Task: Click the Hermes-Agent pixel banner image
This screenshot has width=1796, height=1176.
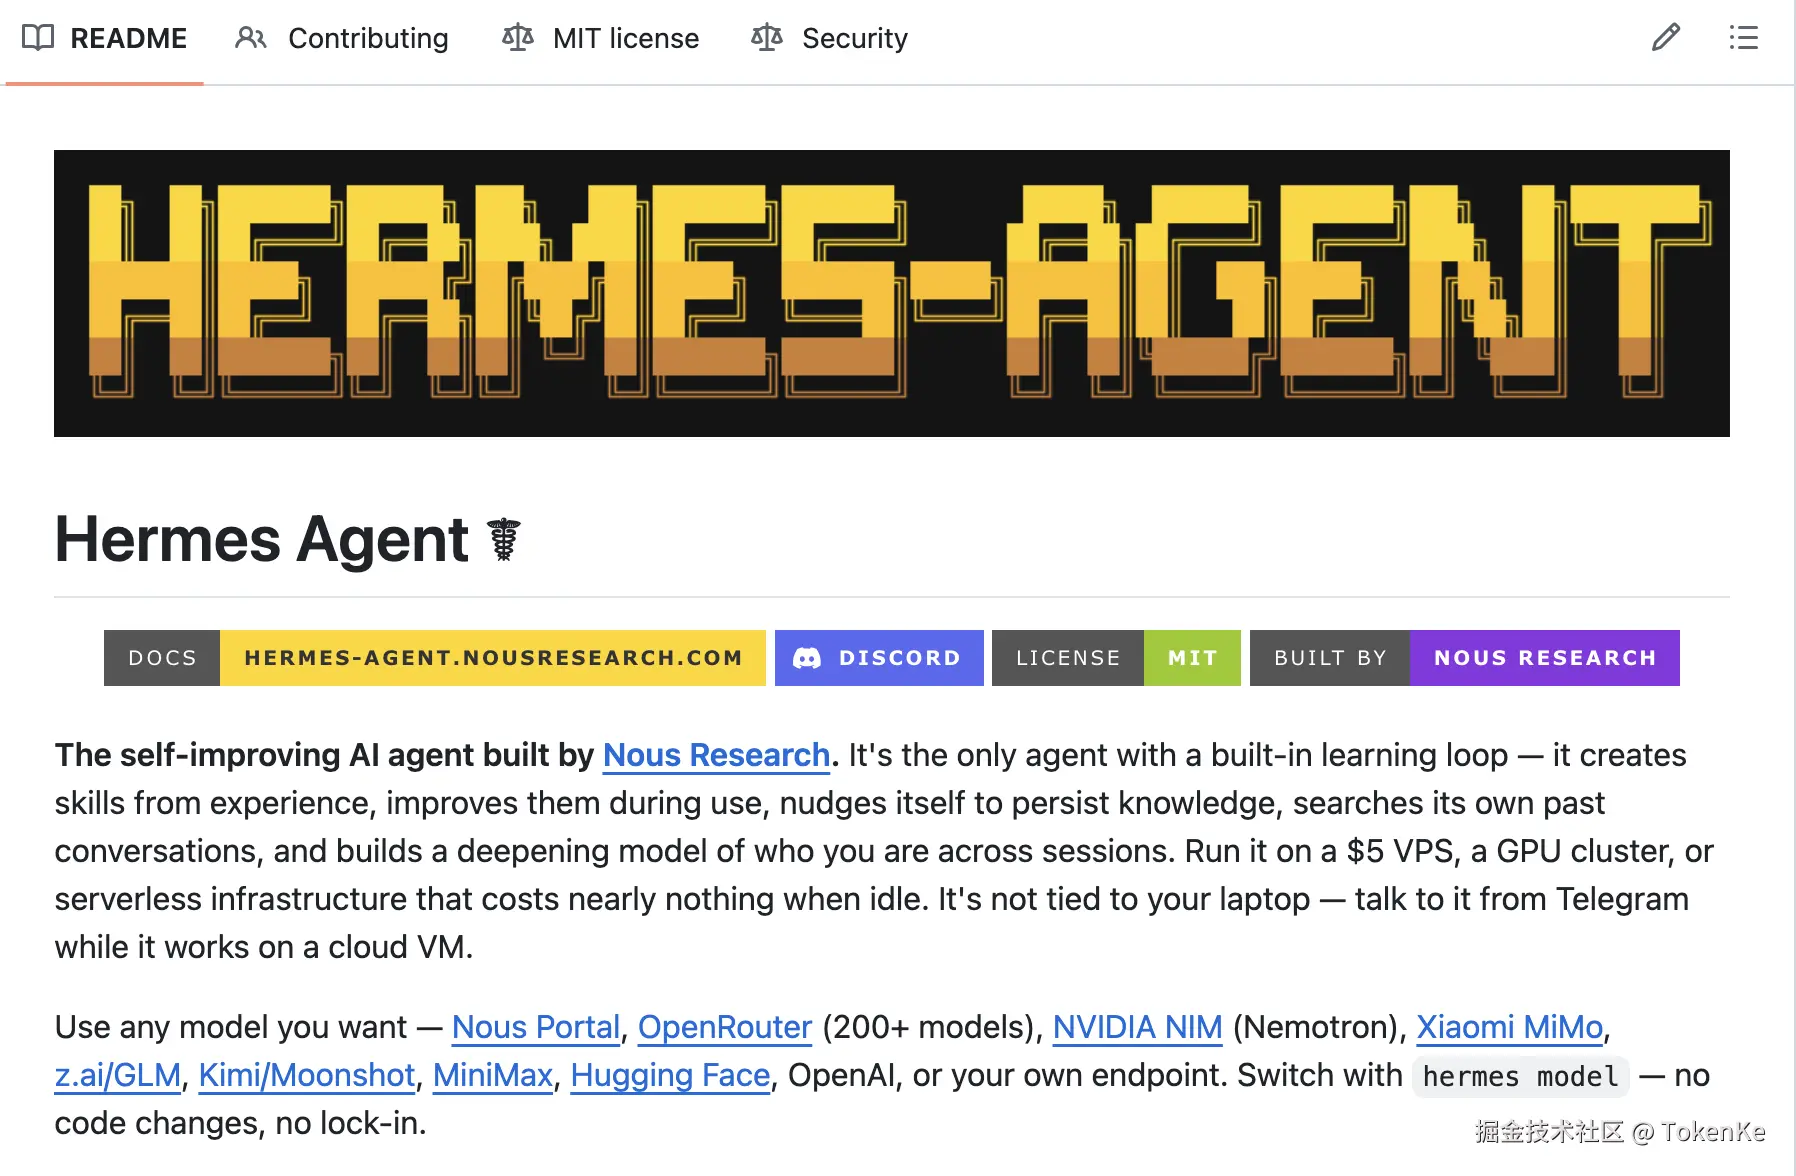Action: tap(892, 293)
